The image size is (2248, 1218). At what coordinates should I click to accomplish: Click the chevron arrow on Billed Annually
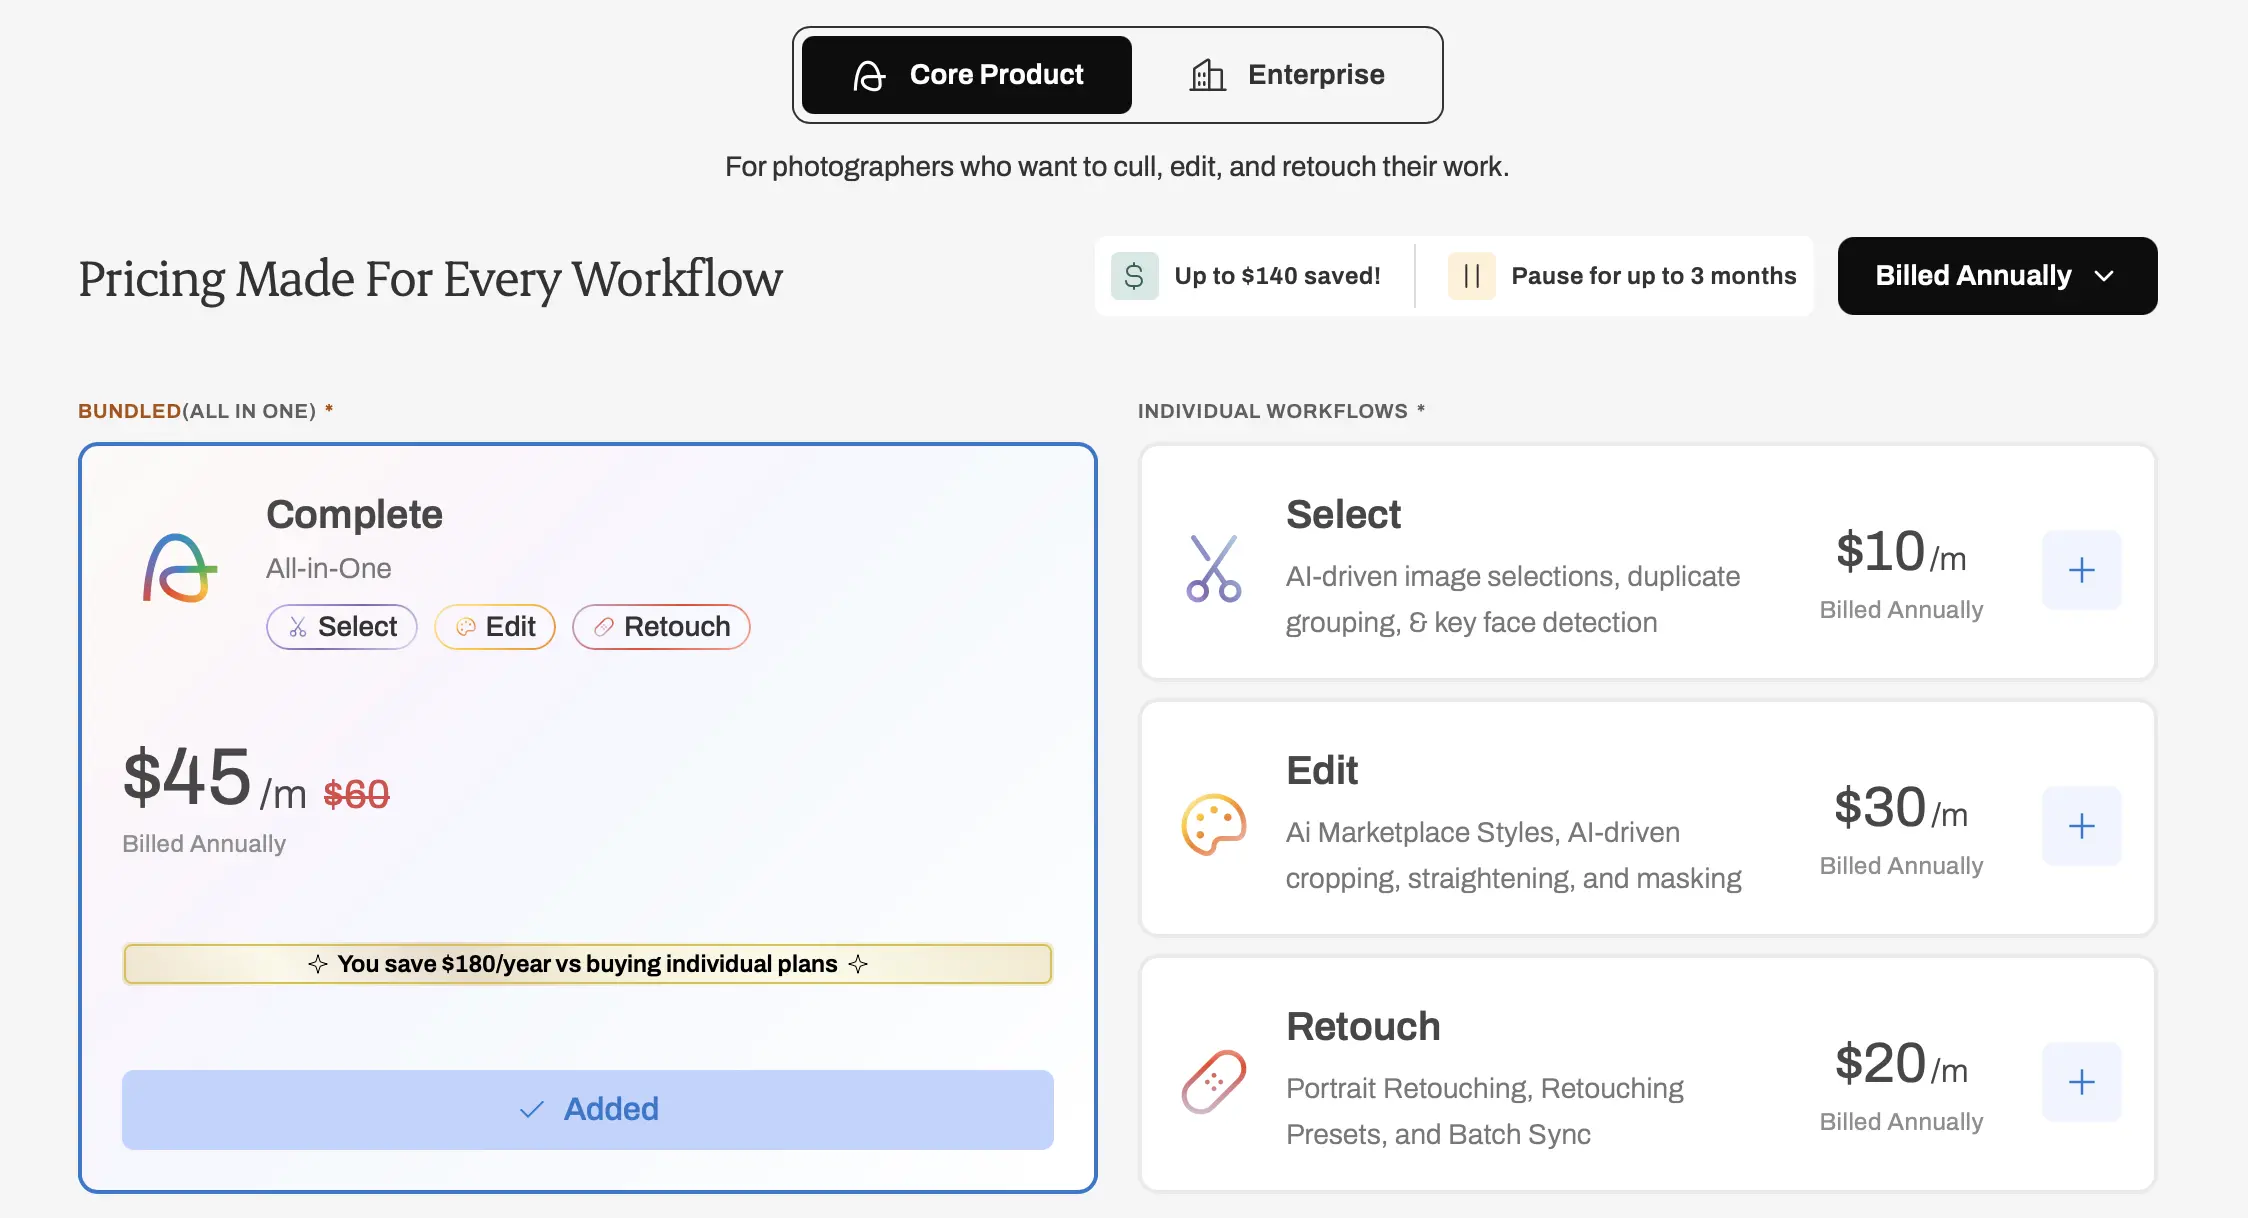pyautogui.click(x=2104, y=276)
